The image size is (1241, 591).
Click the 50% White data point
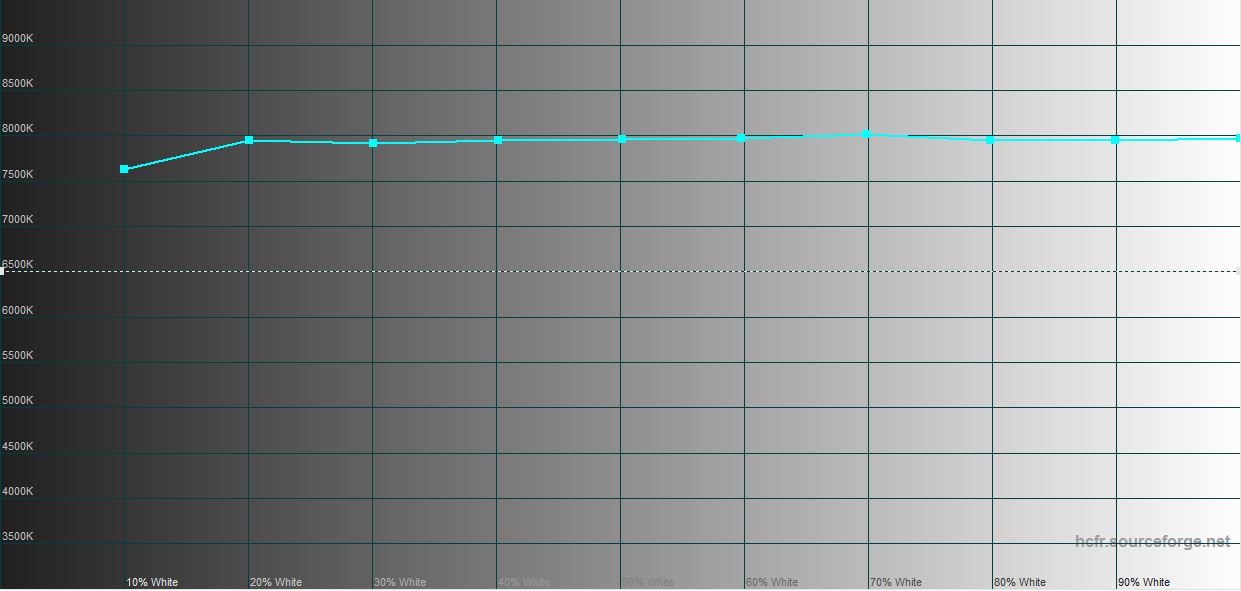622,139
